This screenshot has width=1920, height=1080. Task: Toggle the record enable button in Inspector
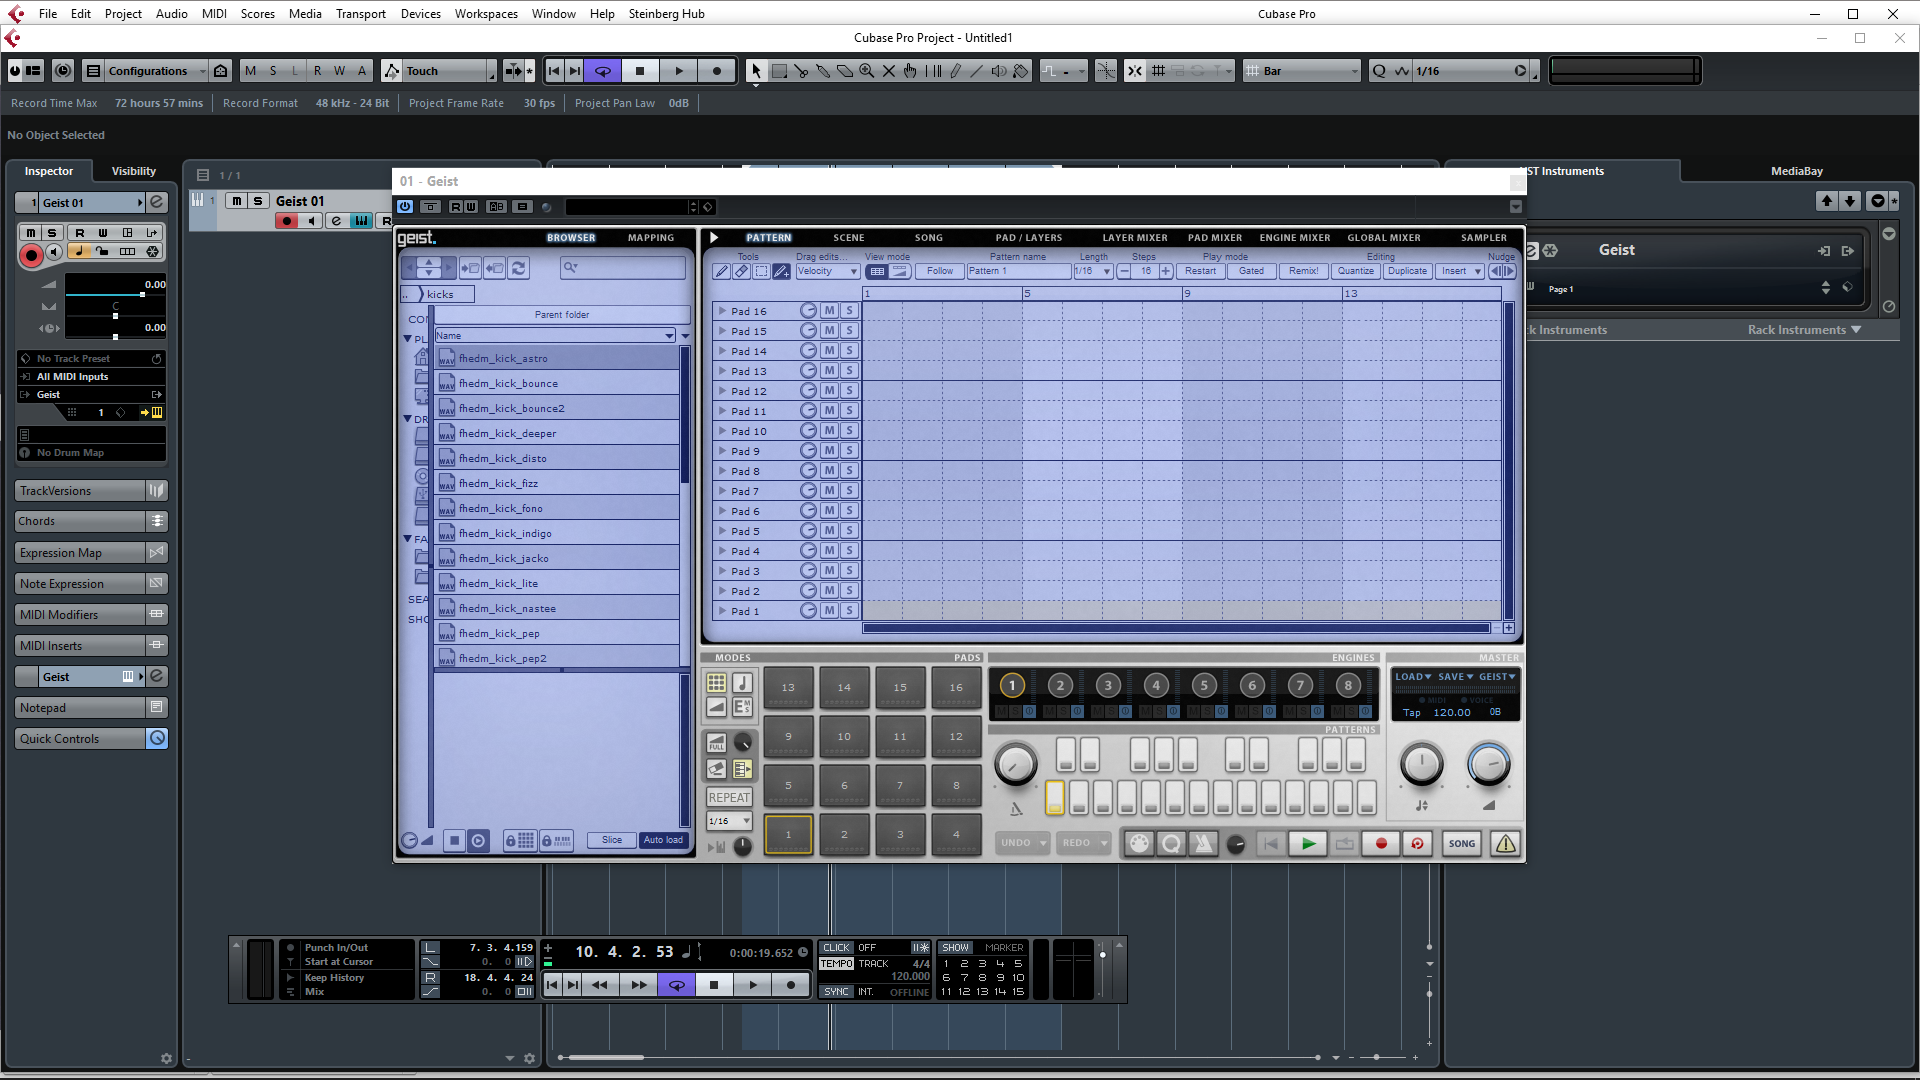click(31, 256)
